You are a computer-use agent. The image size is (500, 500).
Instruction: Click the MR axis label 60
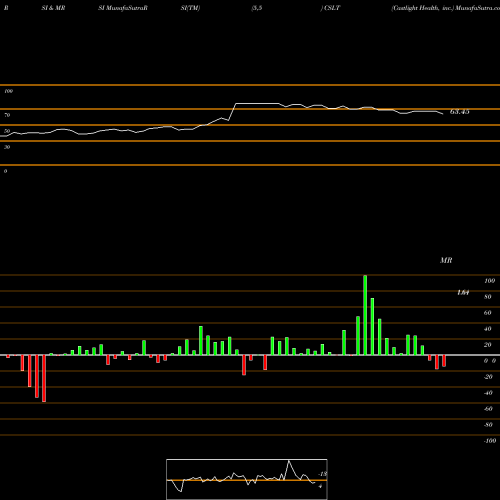pyautogui.click(x=488, y=313)
